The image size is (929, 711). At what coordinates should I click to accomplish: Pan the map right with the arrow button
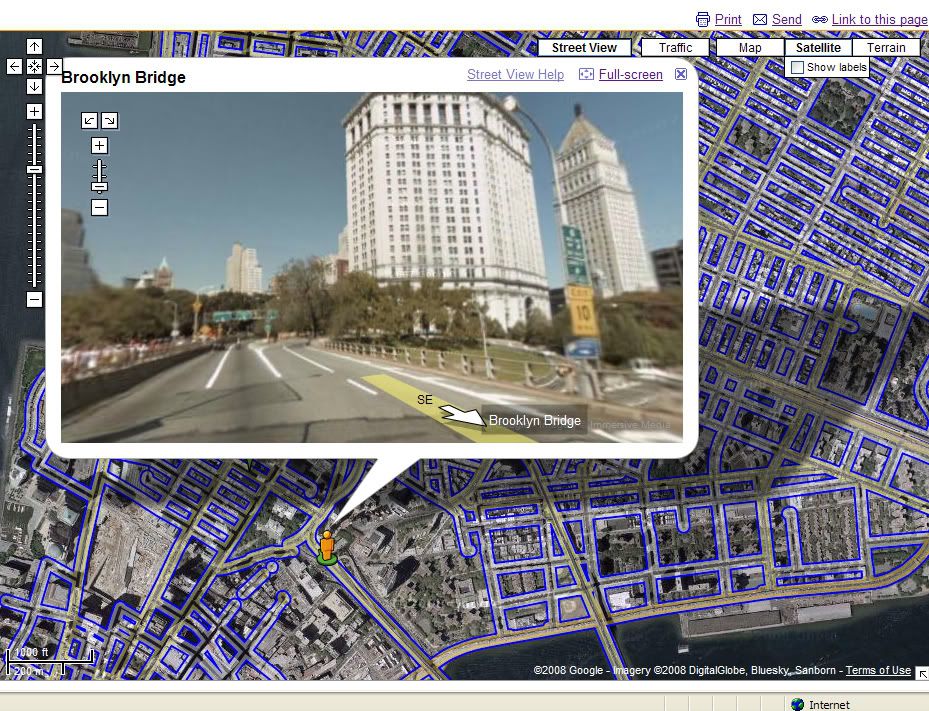(x=54, y=66)
